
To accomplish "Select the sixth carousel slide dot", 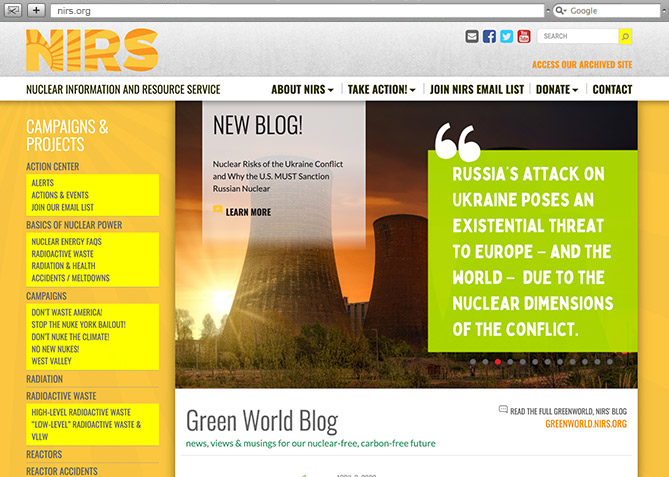I will (535, 361).
